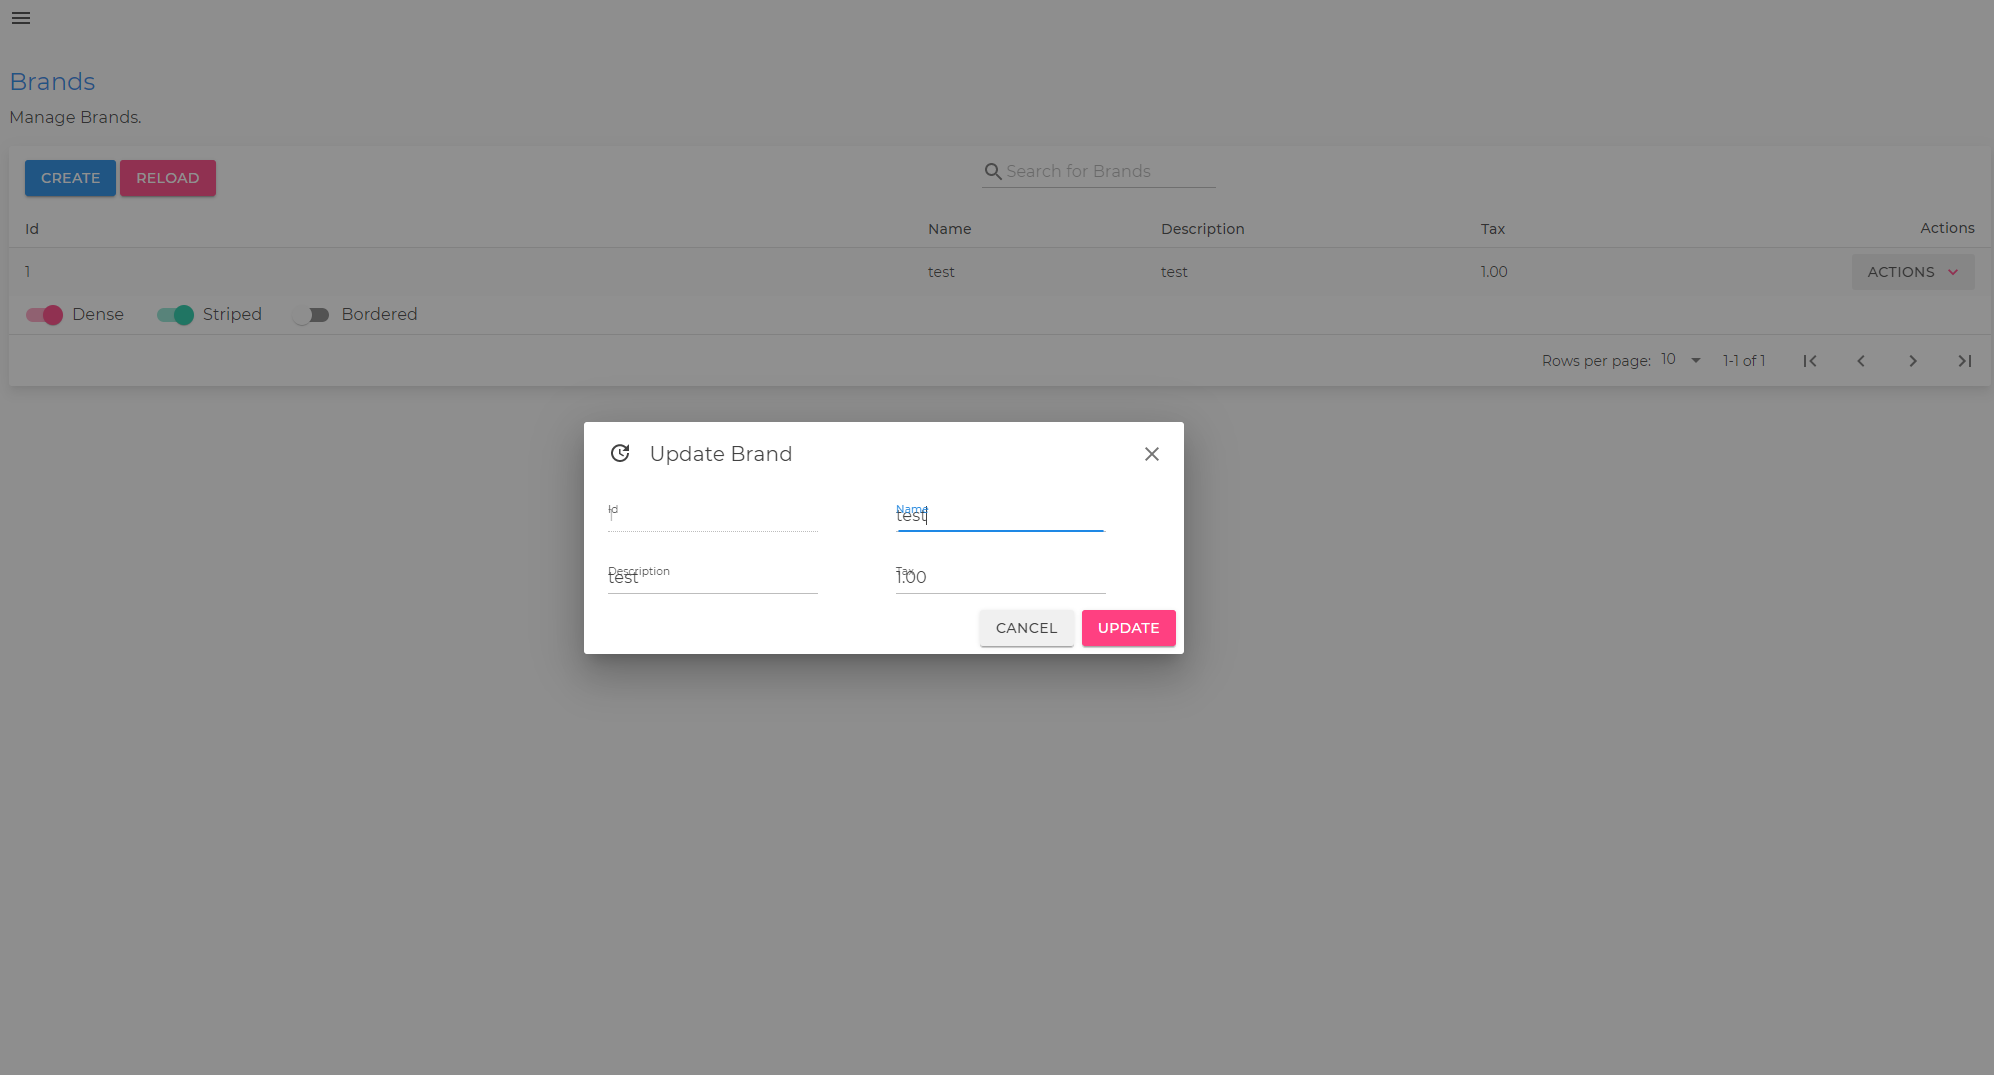Click the search magnifier icon
The width and height of the screenshot is (1994, 1075).
point(992,171)
